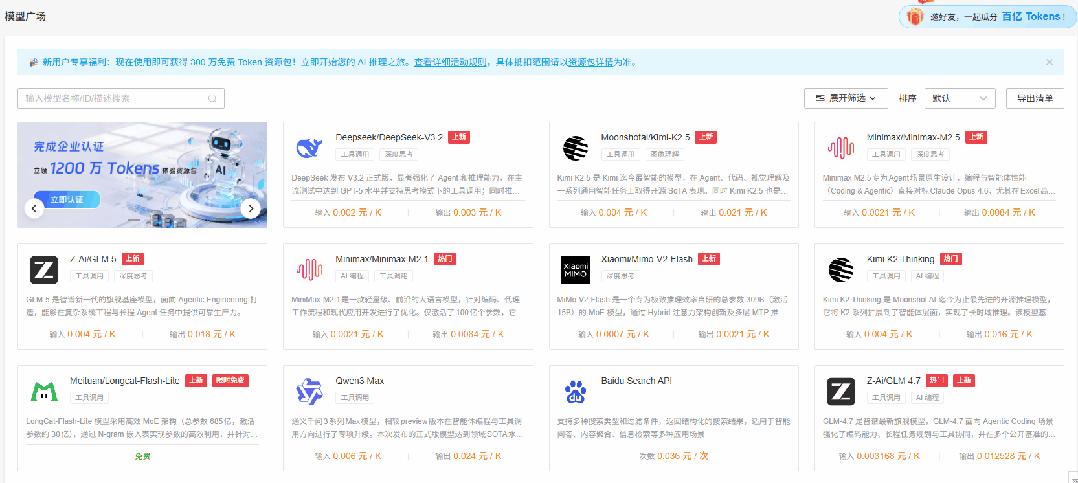
Task: Click the red 热门 badge on Minimax-M2.1
Action: [445, 259]
